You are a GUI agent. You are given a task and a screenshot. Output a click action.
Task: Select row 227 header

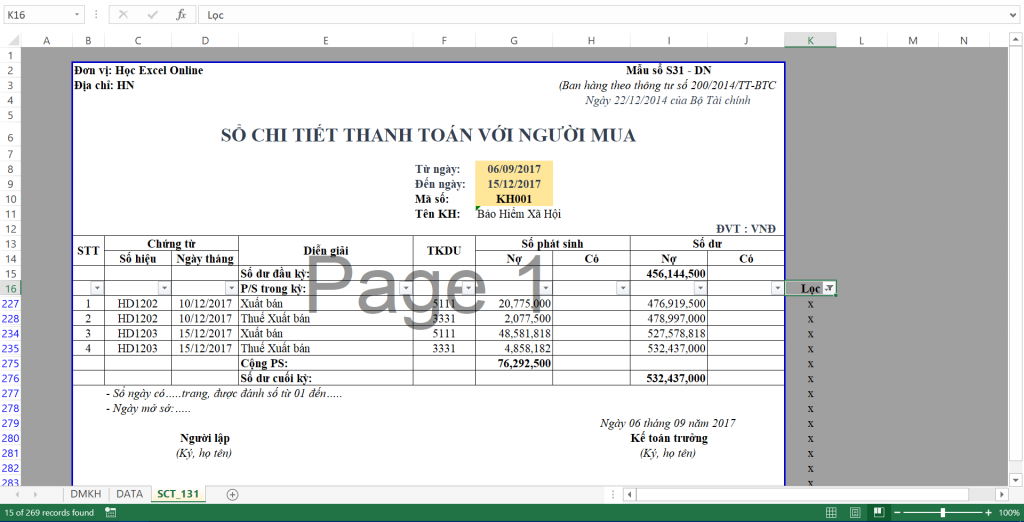tap(10, 303)
